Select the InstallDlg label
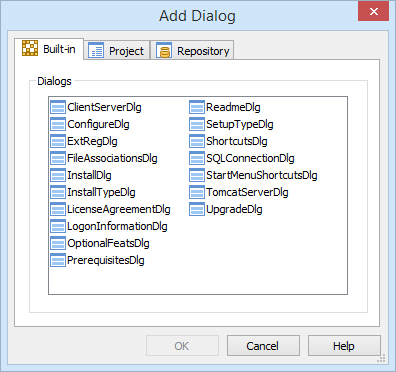The image size is (396, 372). [89, 175]
